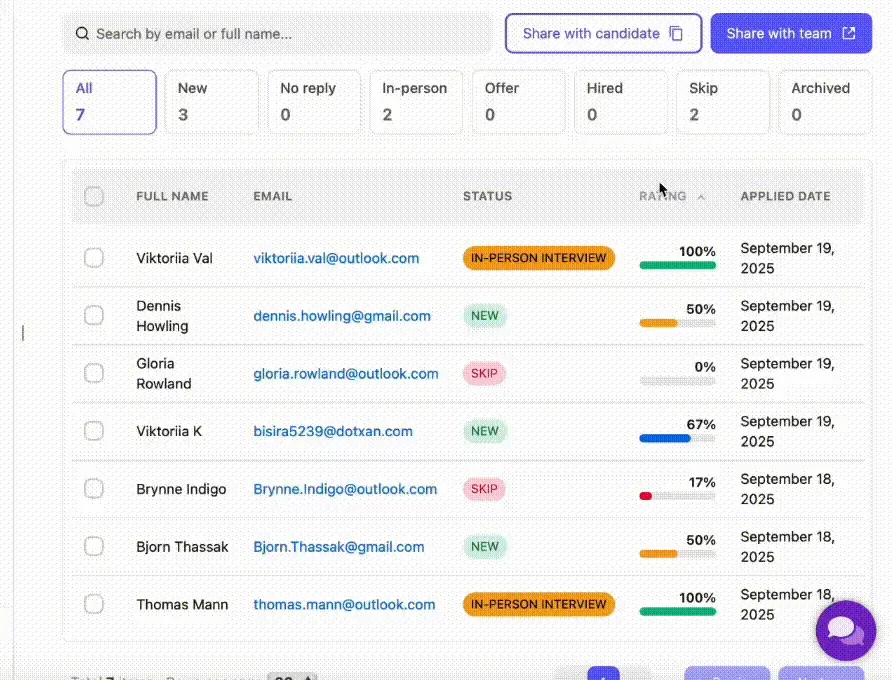Image resolution: width=892 pixels, height=680 pixels.
Task: Select the Hired filter tab
Action: tap(621, 101)
